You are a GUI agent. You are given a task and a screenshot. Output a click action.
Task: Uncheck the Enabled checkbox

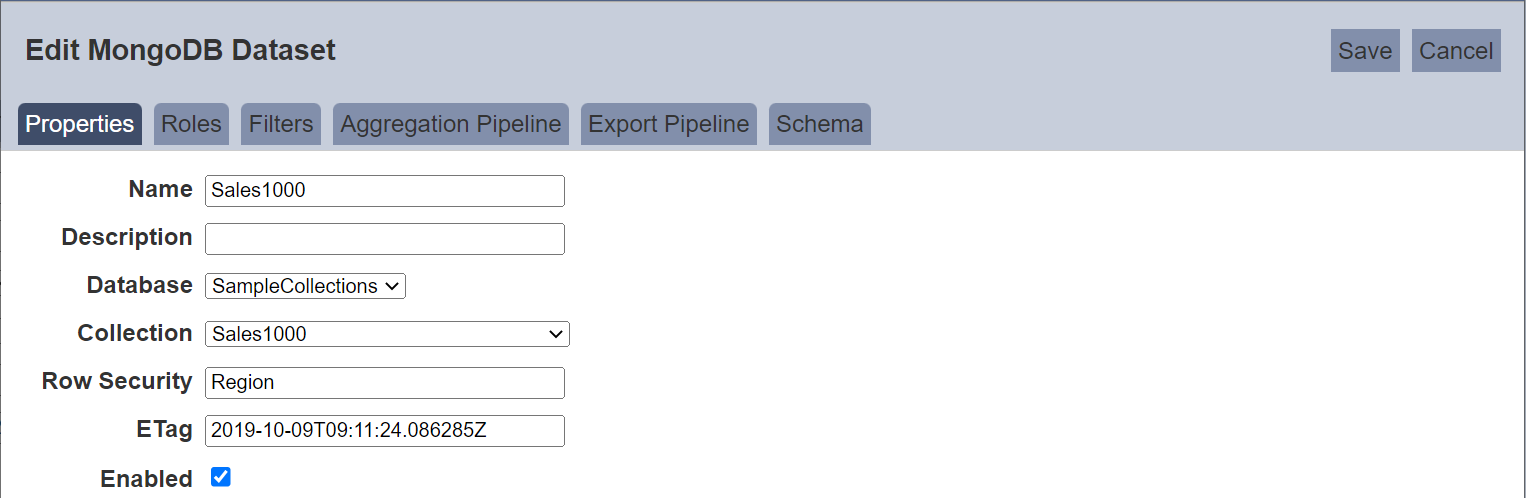pos(221,477)
